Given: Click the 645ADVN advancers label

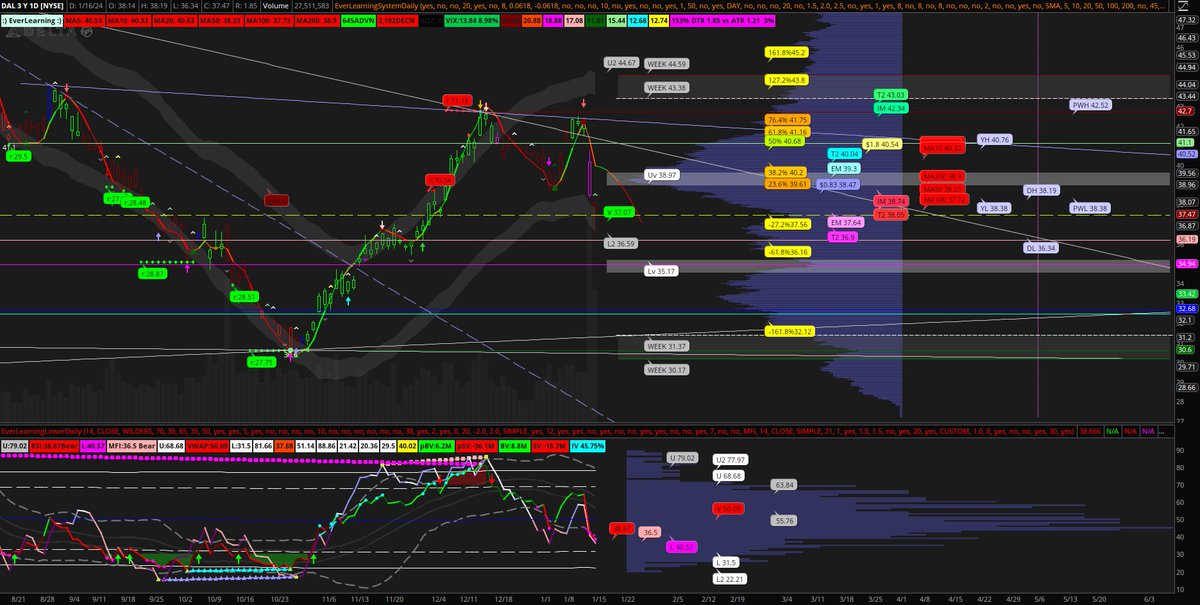Looking at the screenshot, I should tap(358, 21).
